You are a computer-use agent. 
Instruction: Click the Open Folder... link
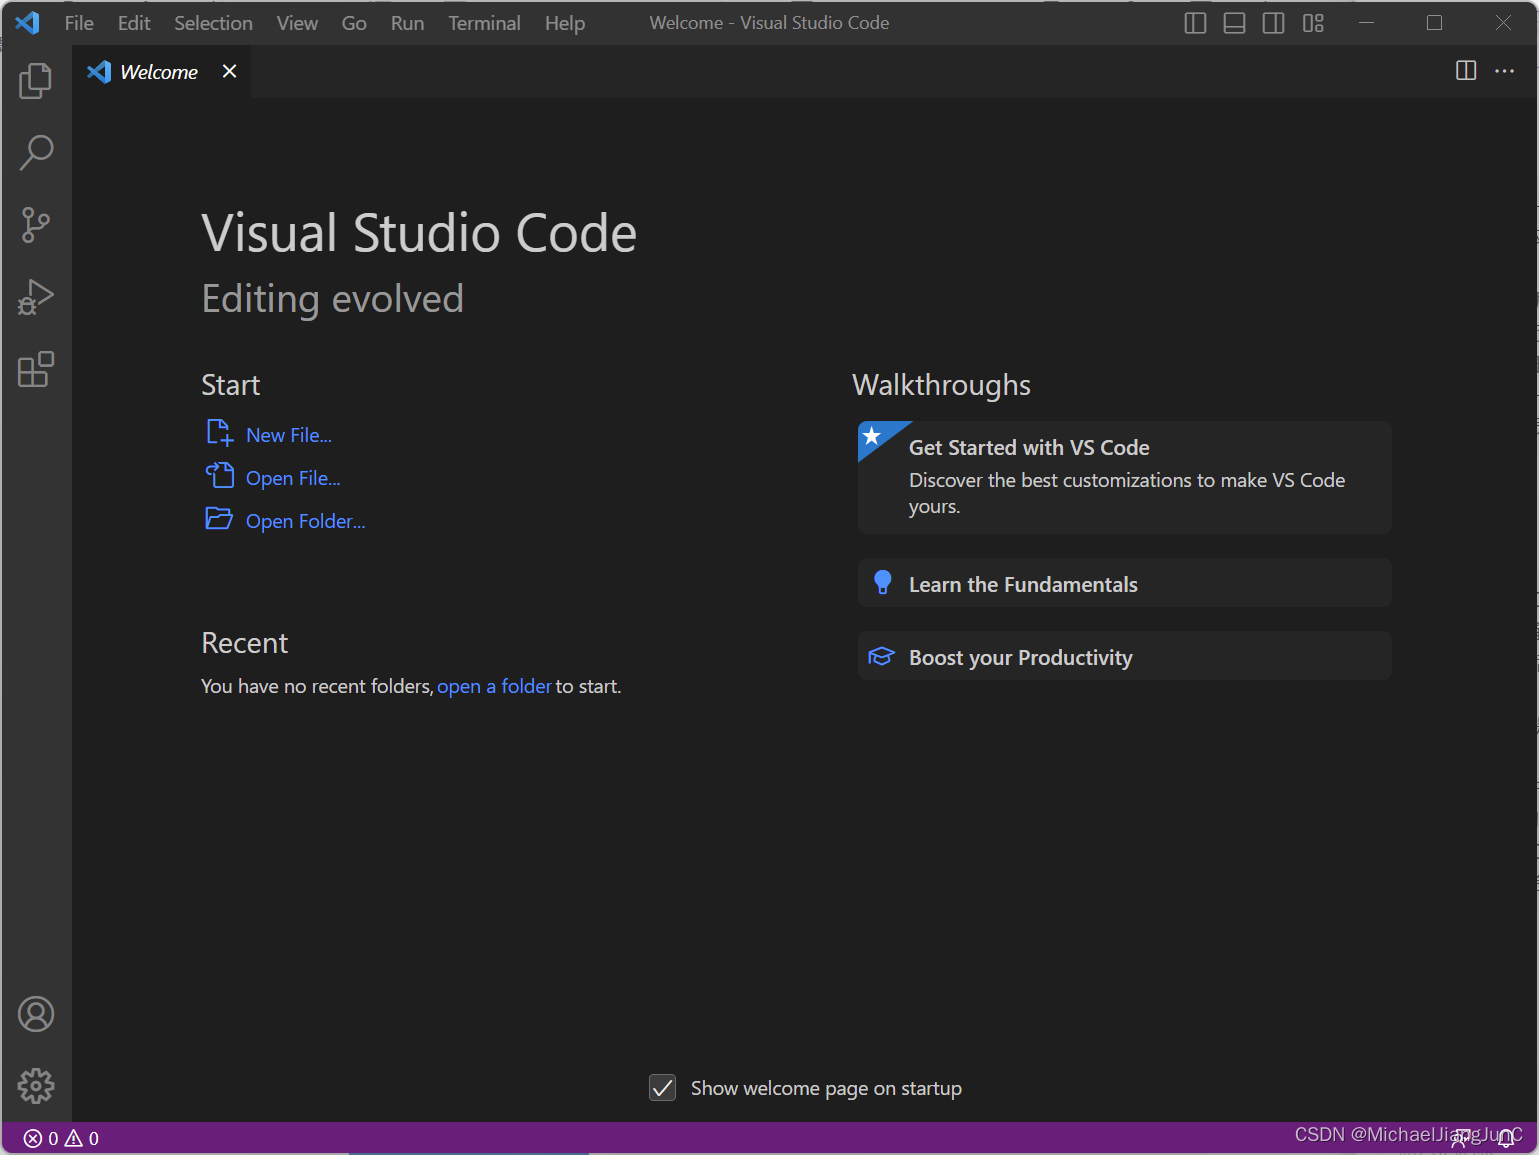click(306, 521)
